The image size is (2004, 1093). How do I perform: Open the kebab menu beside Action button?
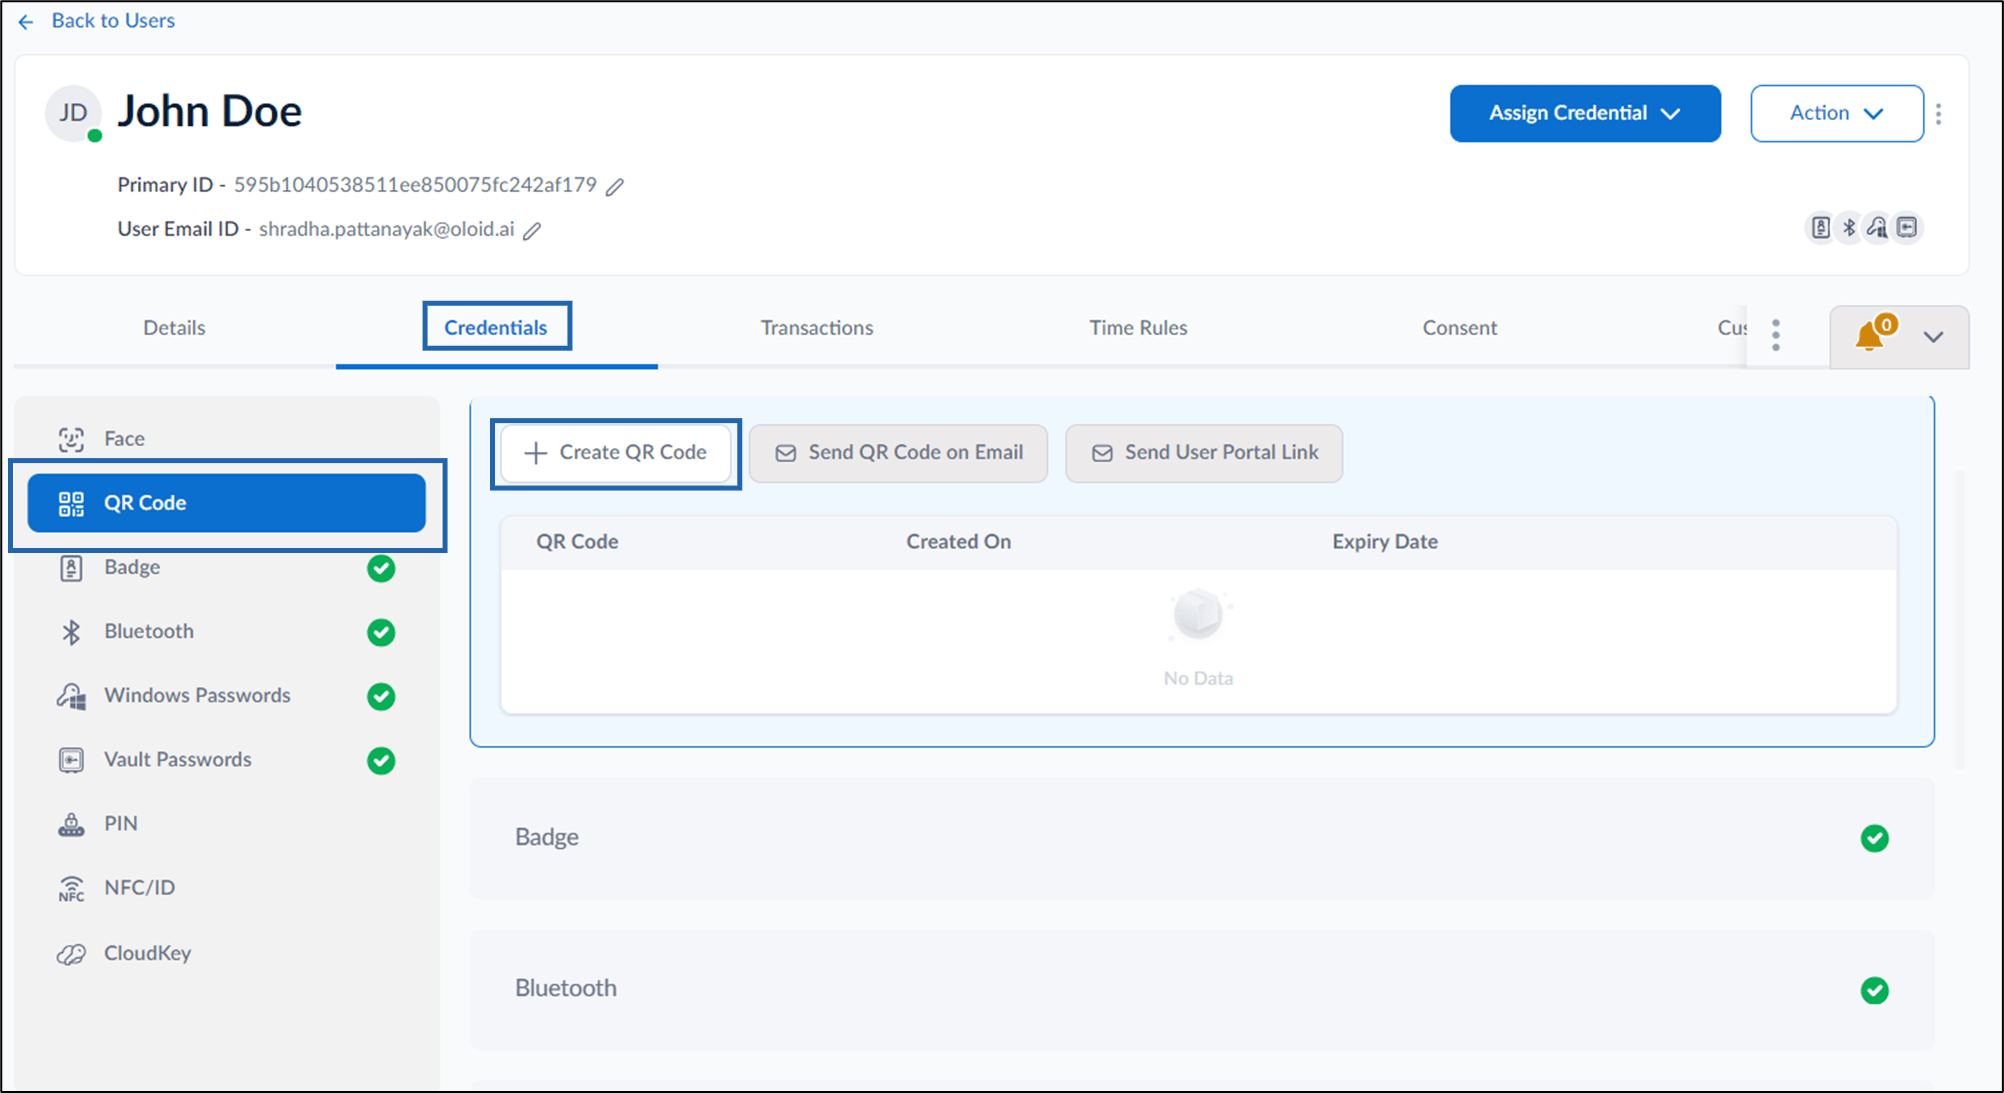[x=1938, y=114]
